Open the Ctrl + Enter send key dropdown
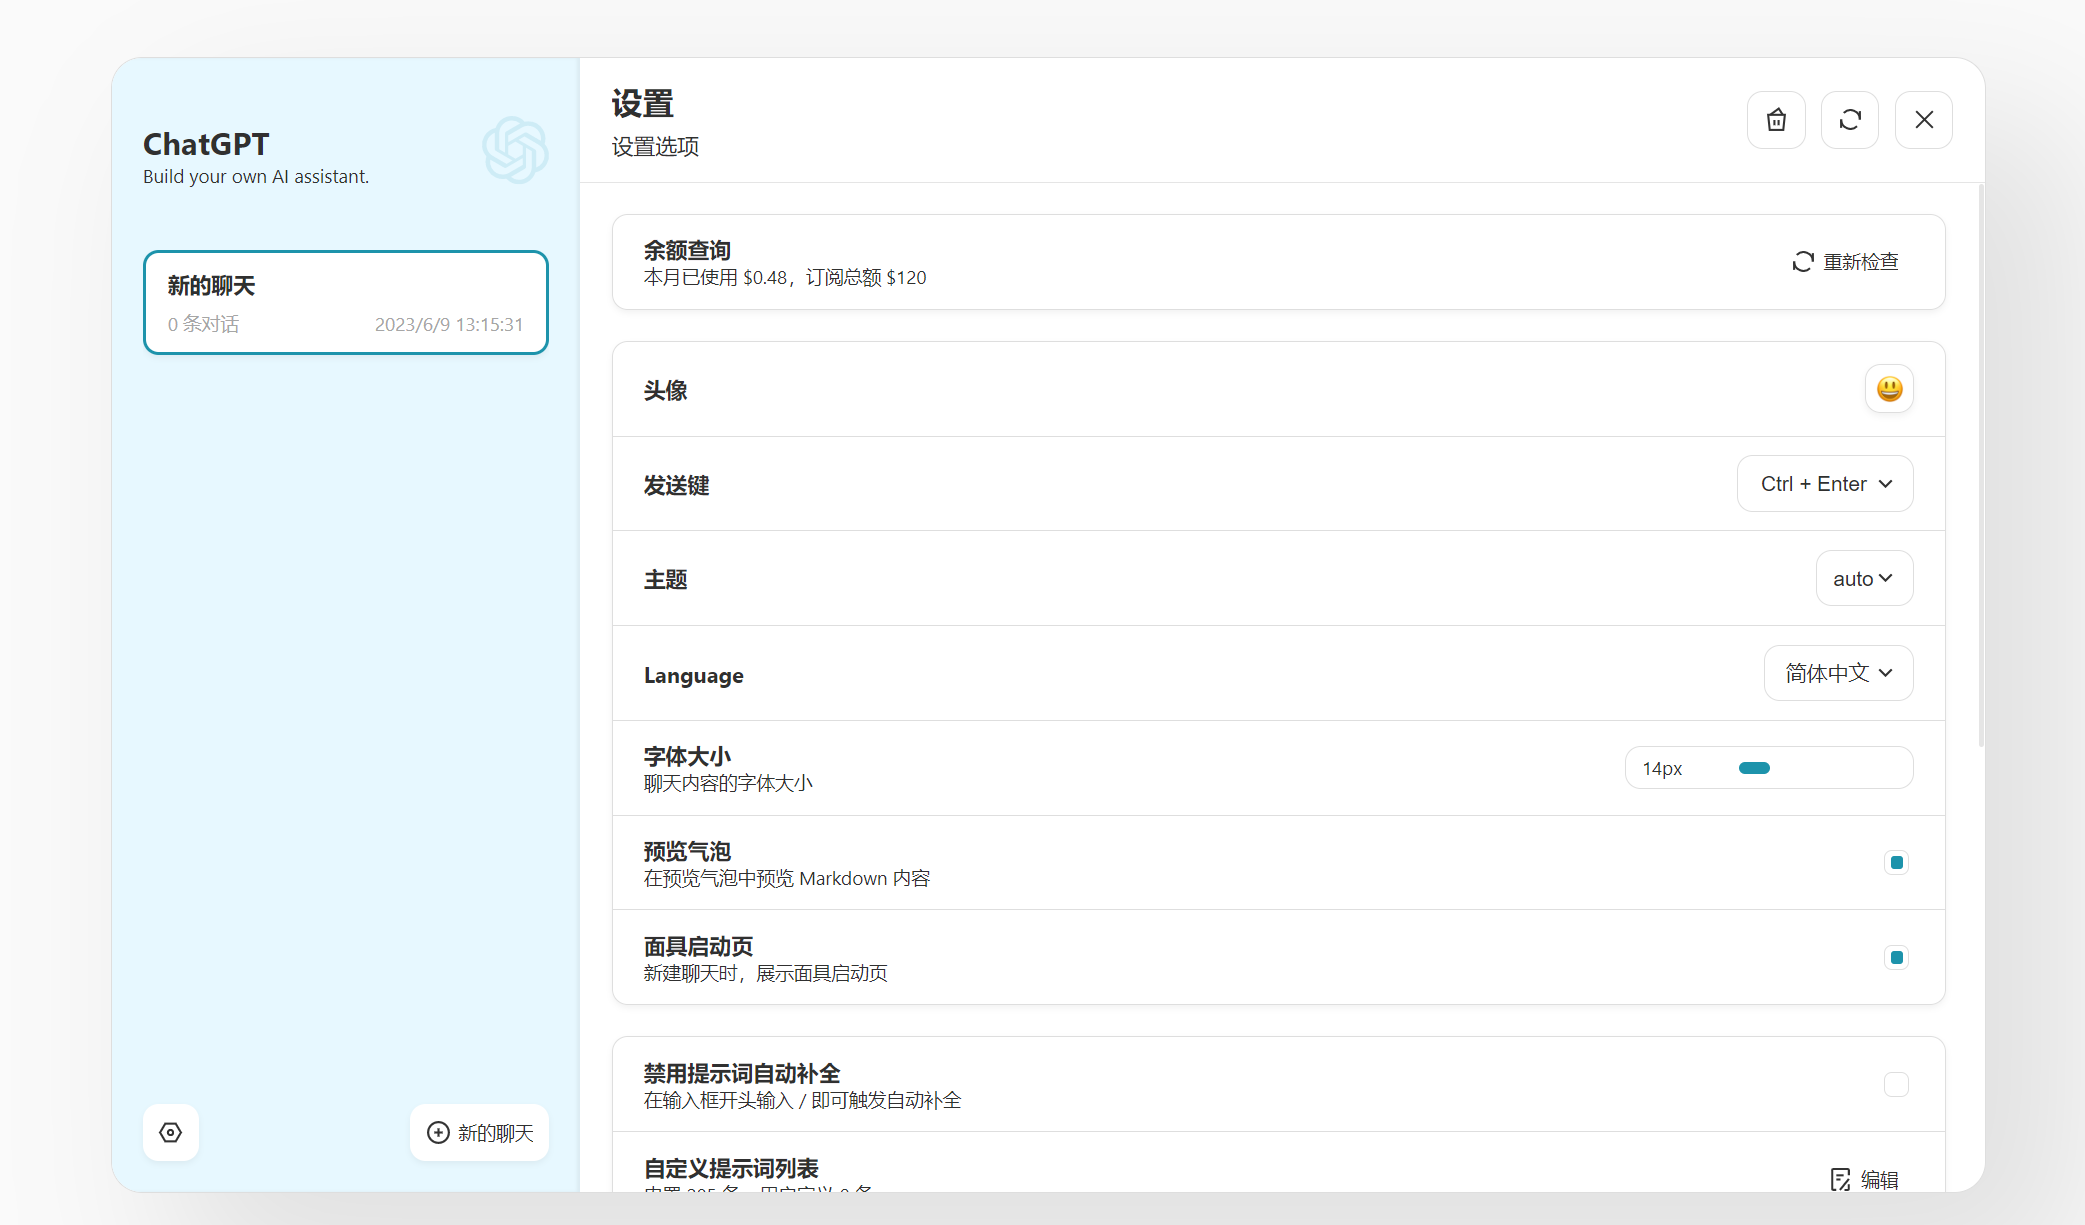 point(1825,484)
